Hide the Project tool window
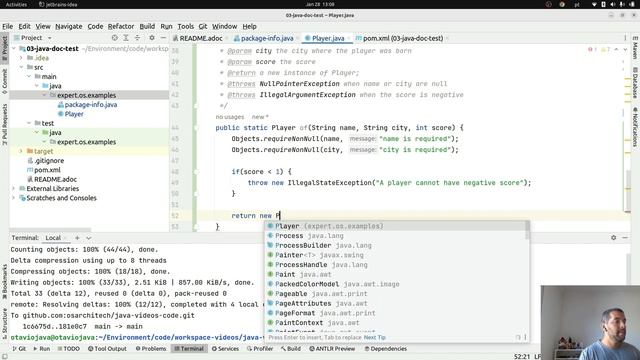The width and height of the screenshot is (640, 360). click(x=163, y=38)
